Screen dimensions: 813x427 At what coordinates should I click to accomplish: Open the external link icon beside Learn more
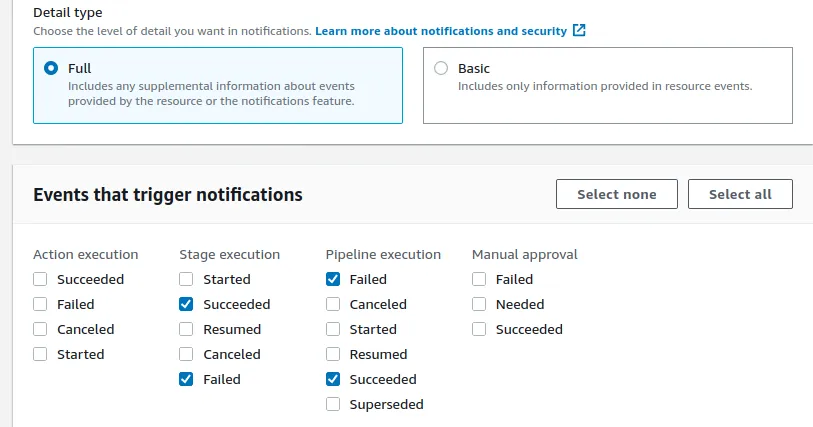click(x=579, y=31)
